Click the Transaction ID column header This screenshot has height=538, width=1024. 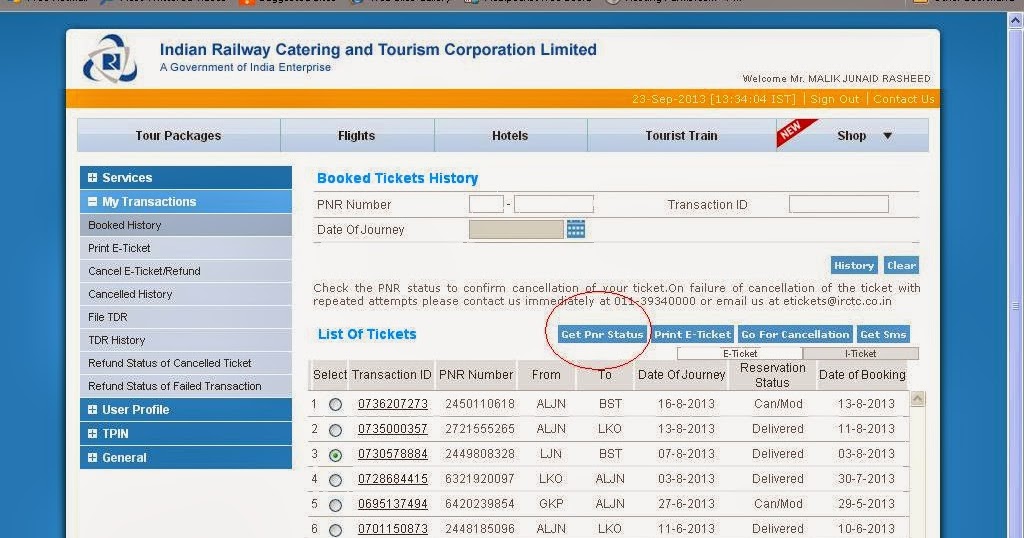[392, 375]
